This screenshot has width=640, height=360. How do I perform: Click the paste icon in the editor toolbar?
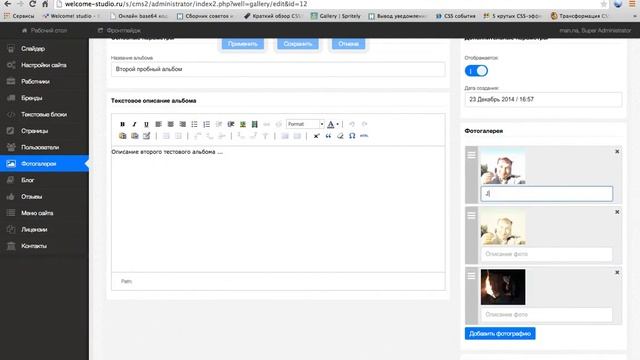pos(122,136)
